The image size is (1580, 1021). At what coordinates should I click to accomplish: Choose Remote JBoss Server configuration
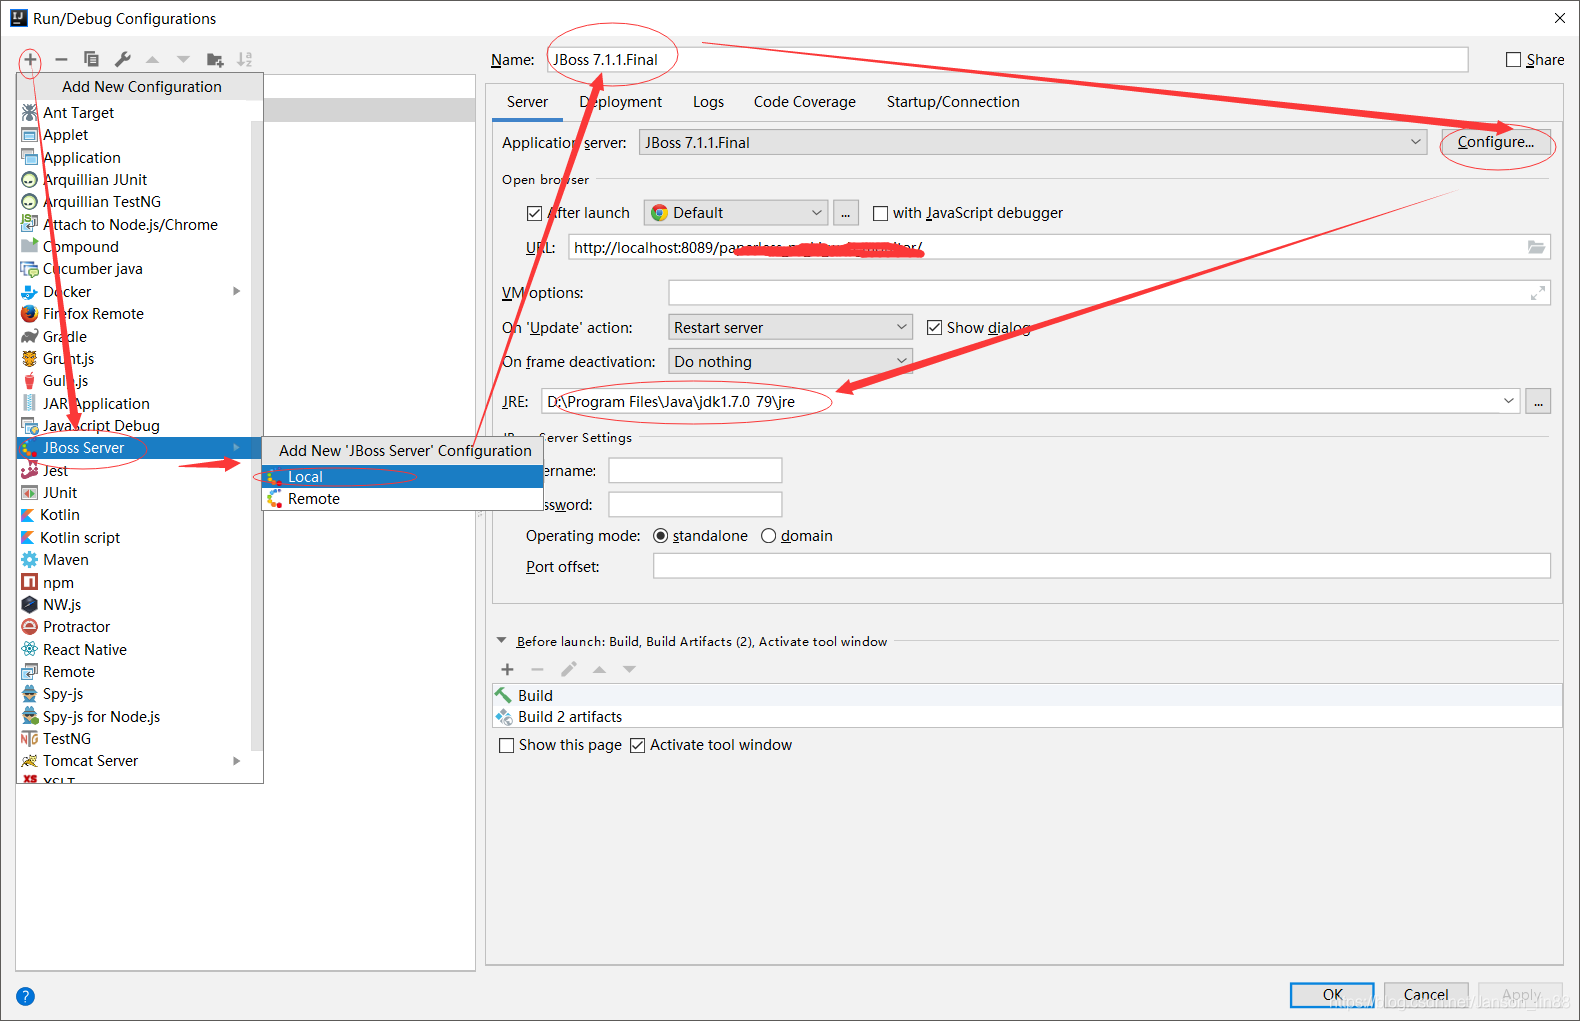click(x=403, y=499)
